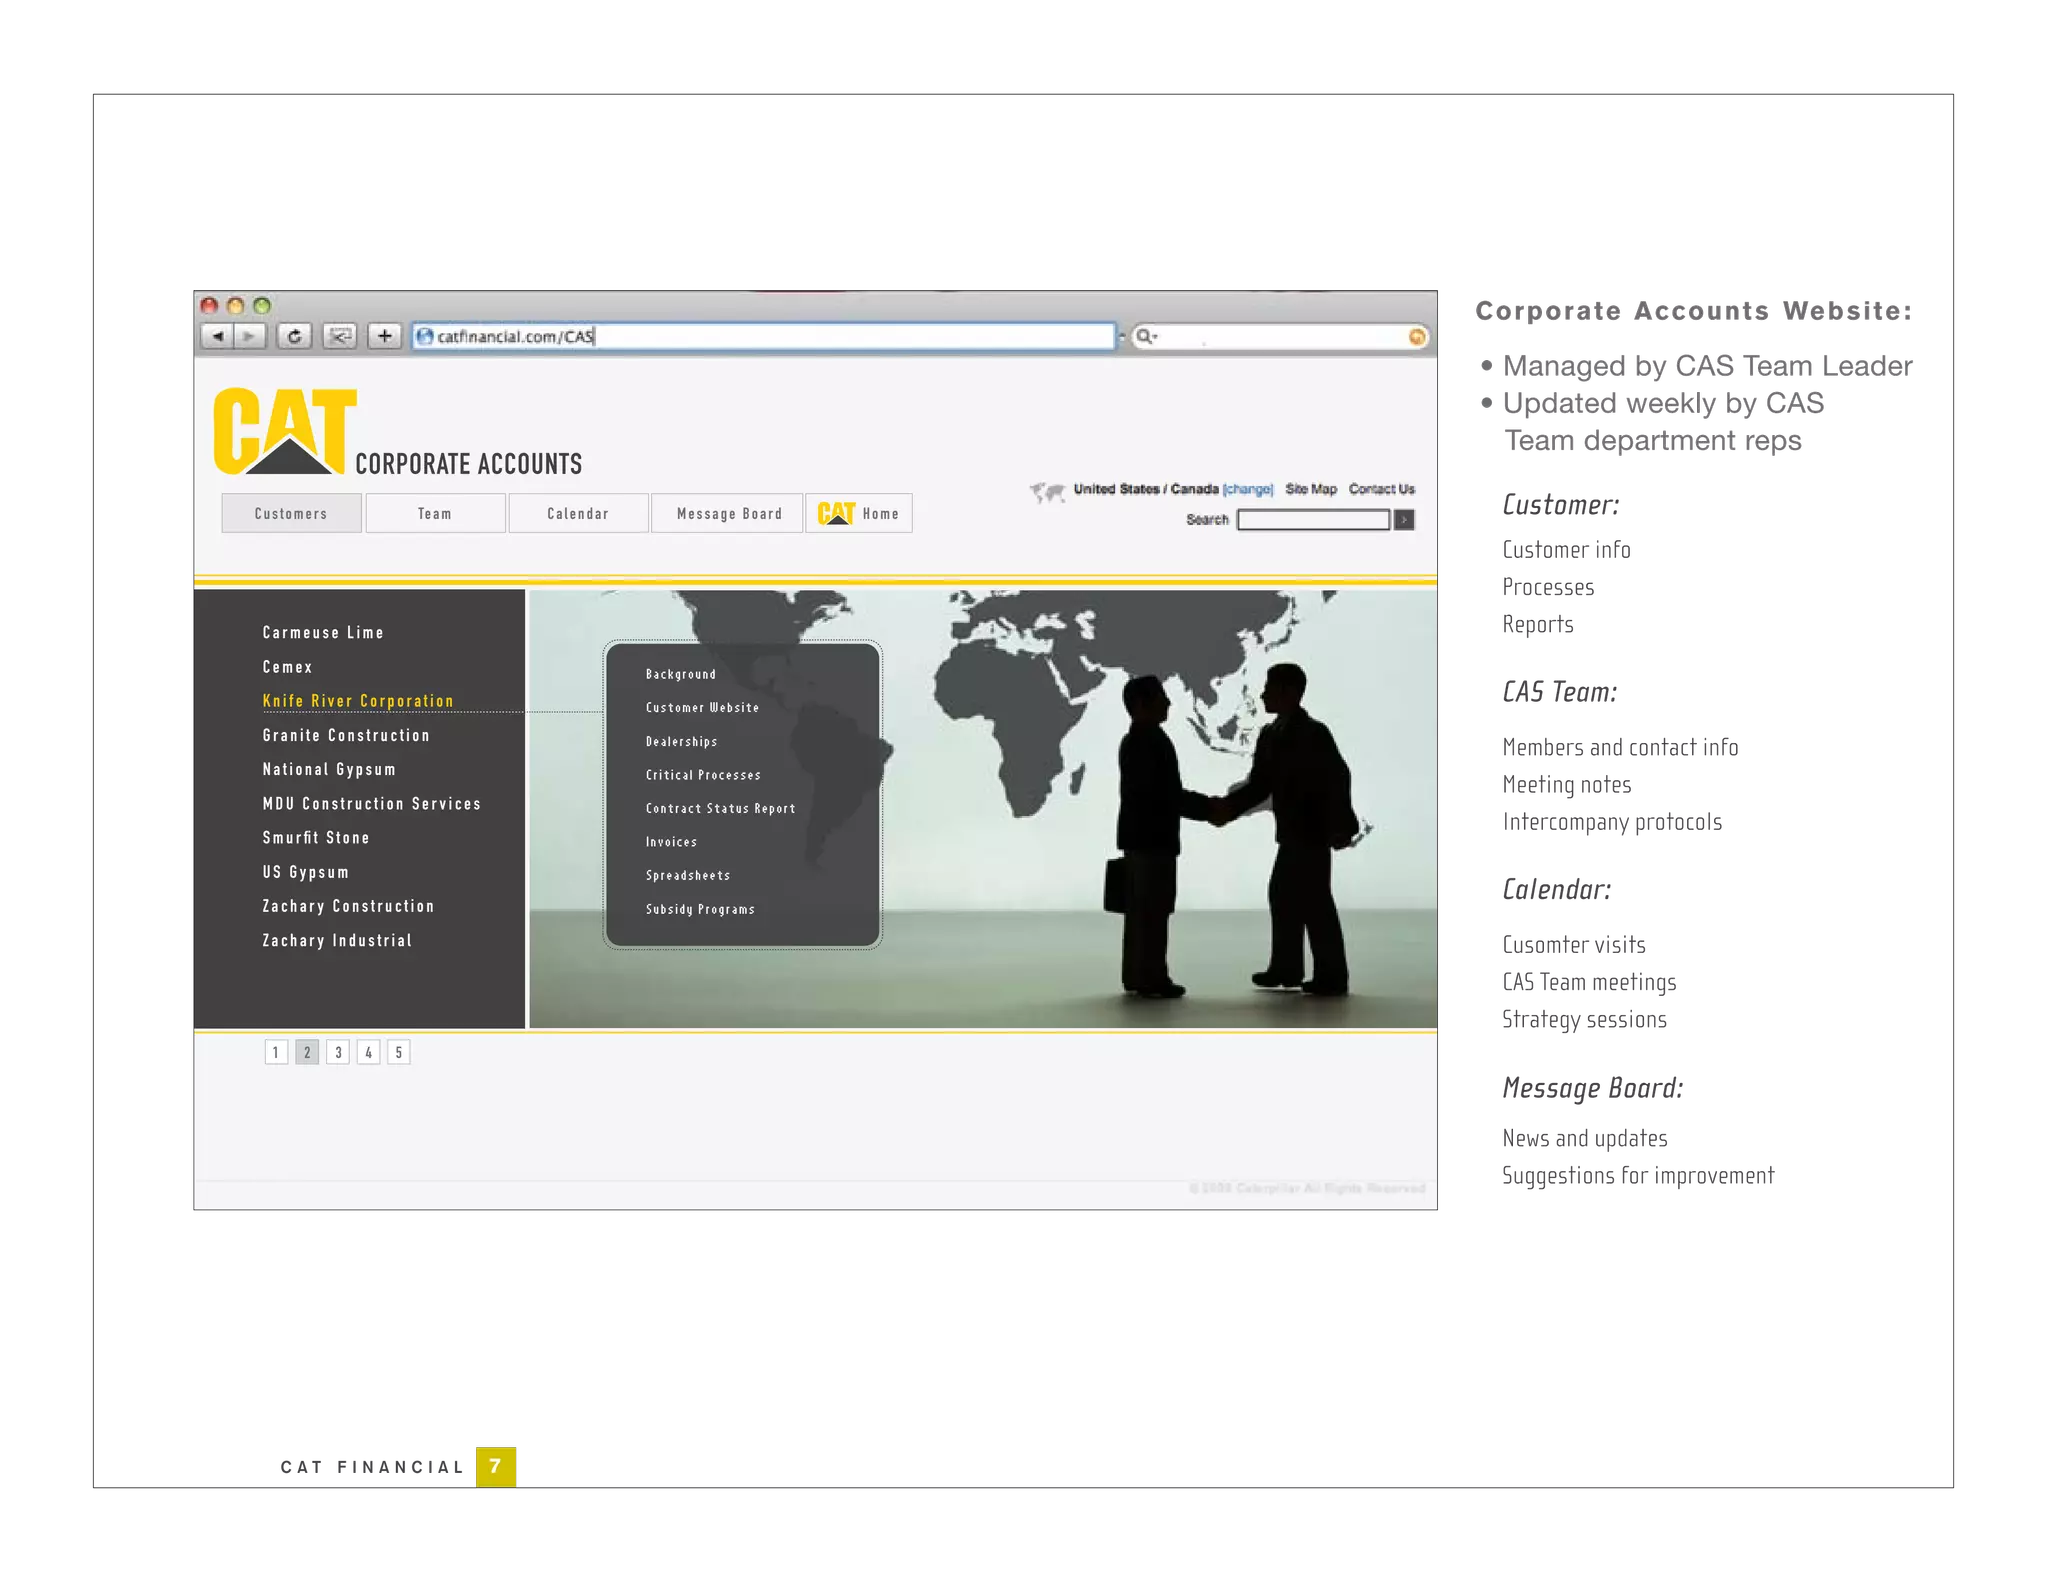Click the search magnifier dropdown in browser
The height and width of the screenshot is (1582, 2048).
pos(1146,337)
